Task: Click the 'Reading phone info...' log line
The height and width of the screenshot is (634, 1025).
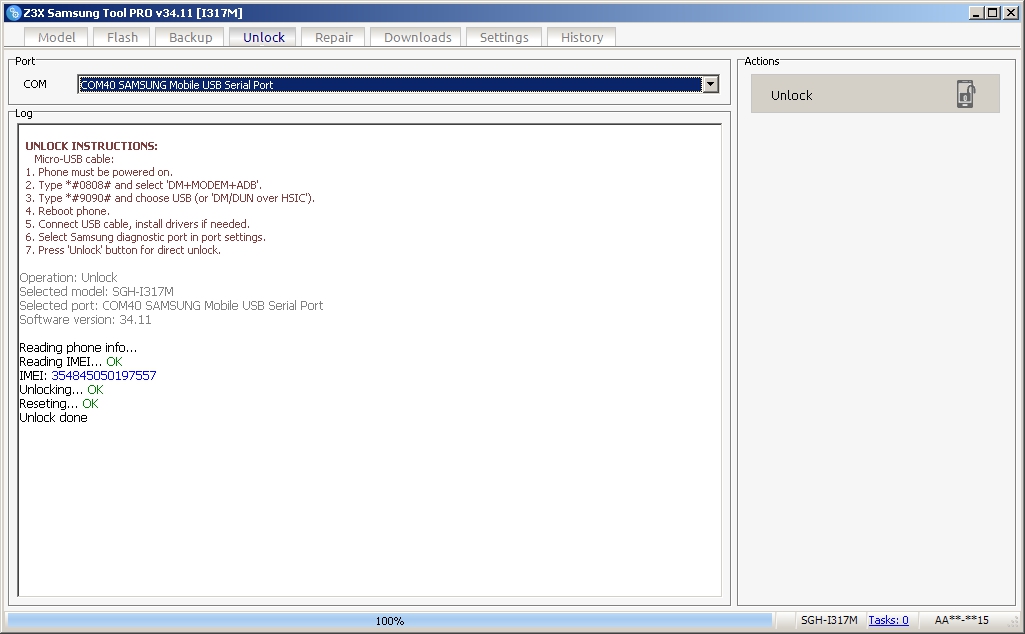Action: (78, 348)
